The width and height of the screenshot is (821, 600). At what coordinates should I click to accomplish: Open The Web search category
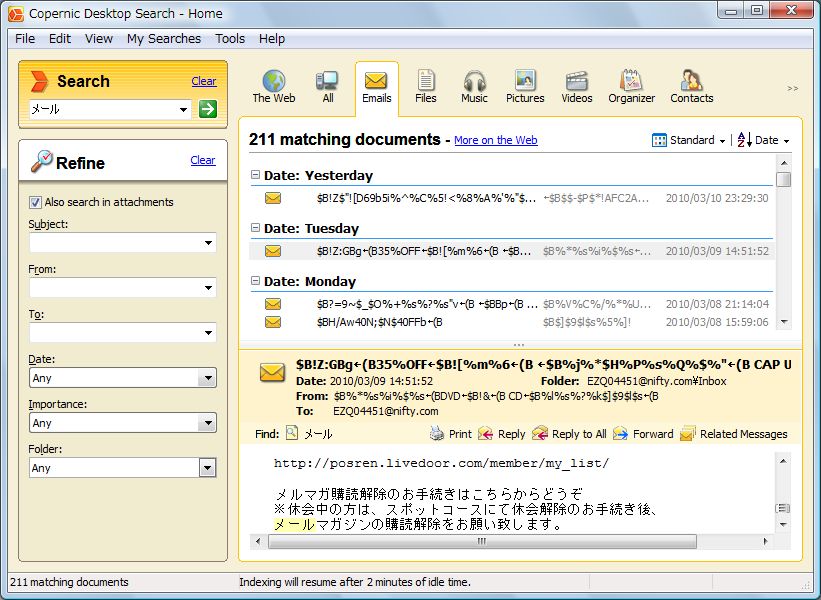[274, 87]
